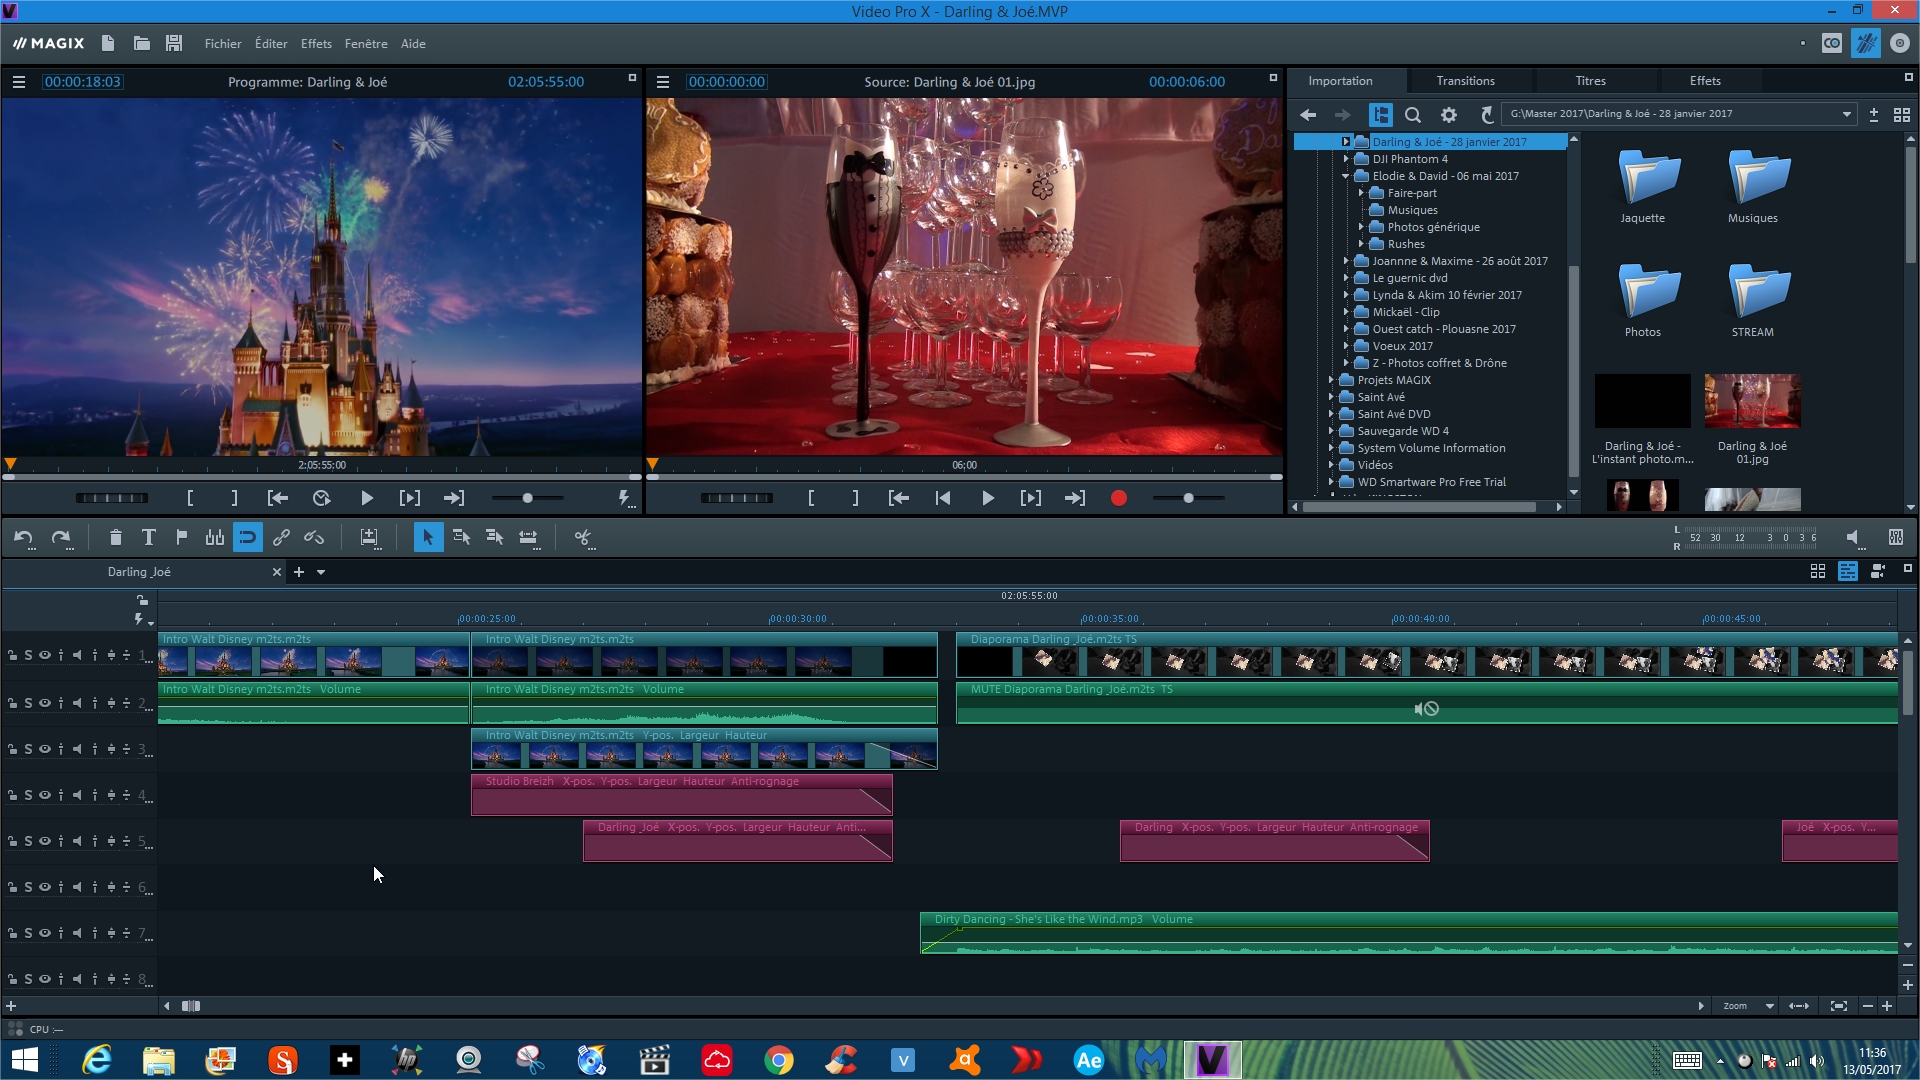
Task: Add new timeline tab with plus
Action: click(298, 572)
